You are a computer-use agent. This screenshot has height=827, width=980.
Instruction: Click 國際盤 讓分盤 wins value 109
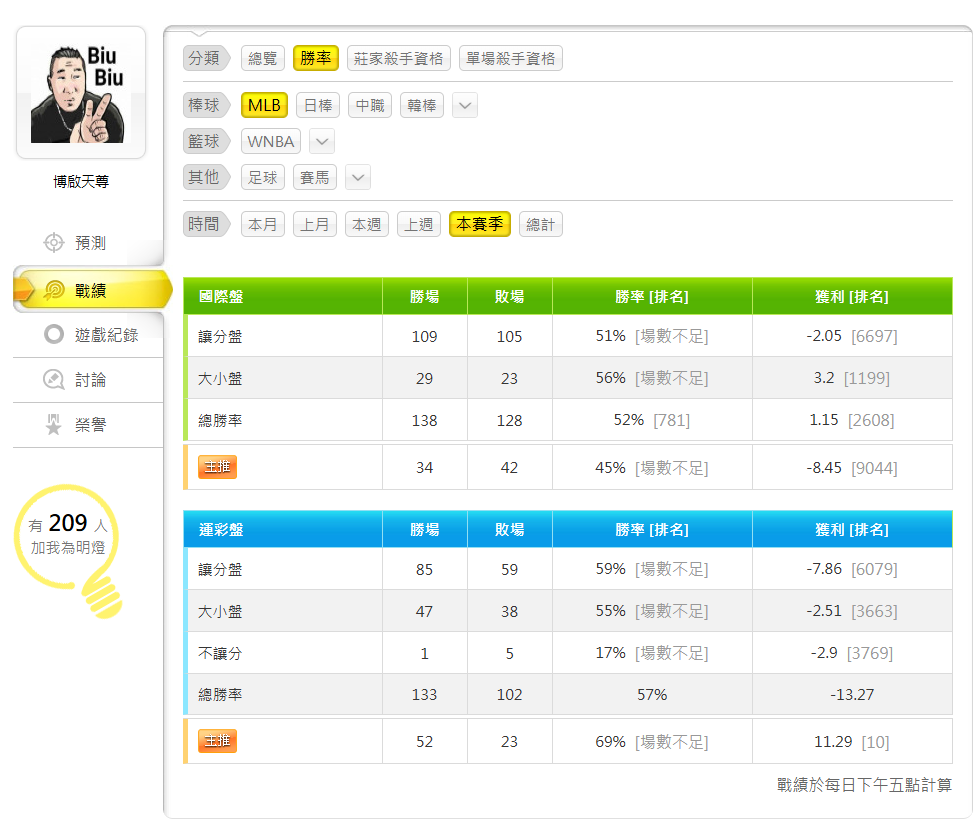(x=424, y=336)
